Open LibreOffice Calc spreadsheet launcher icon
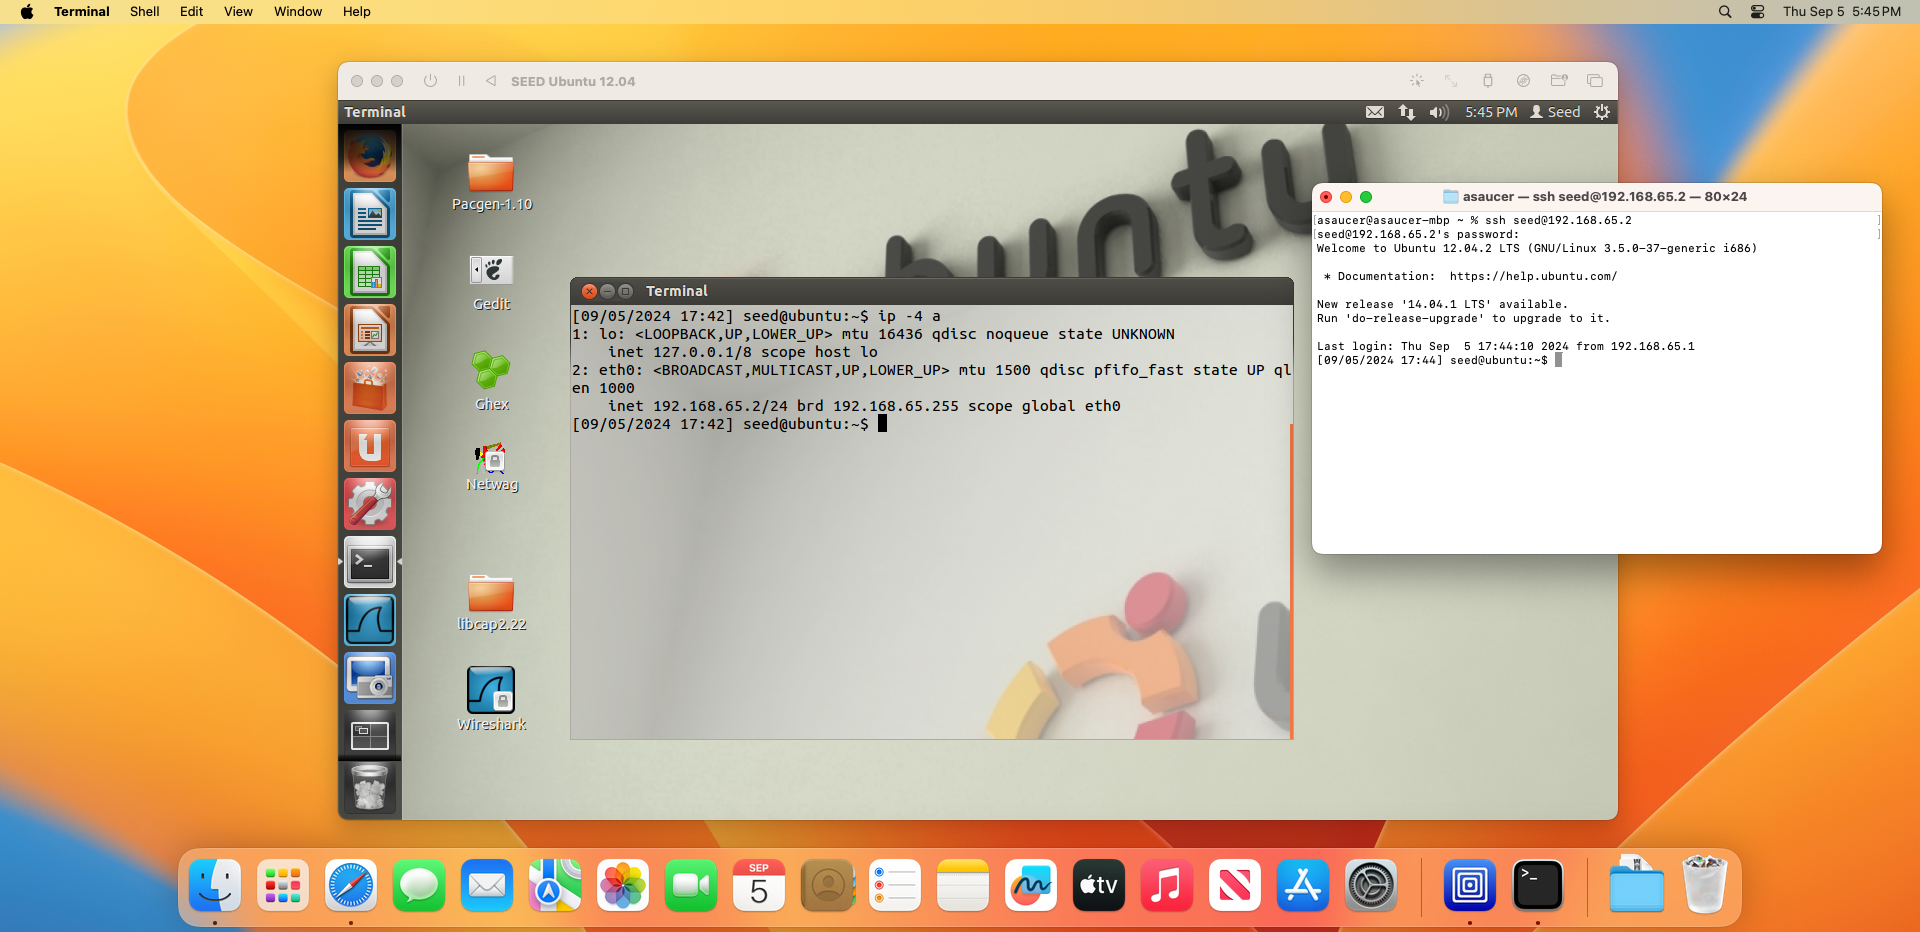 pos(370,272)
